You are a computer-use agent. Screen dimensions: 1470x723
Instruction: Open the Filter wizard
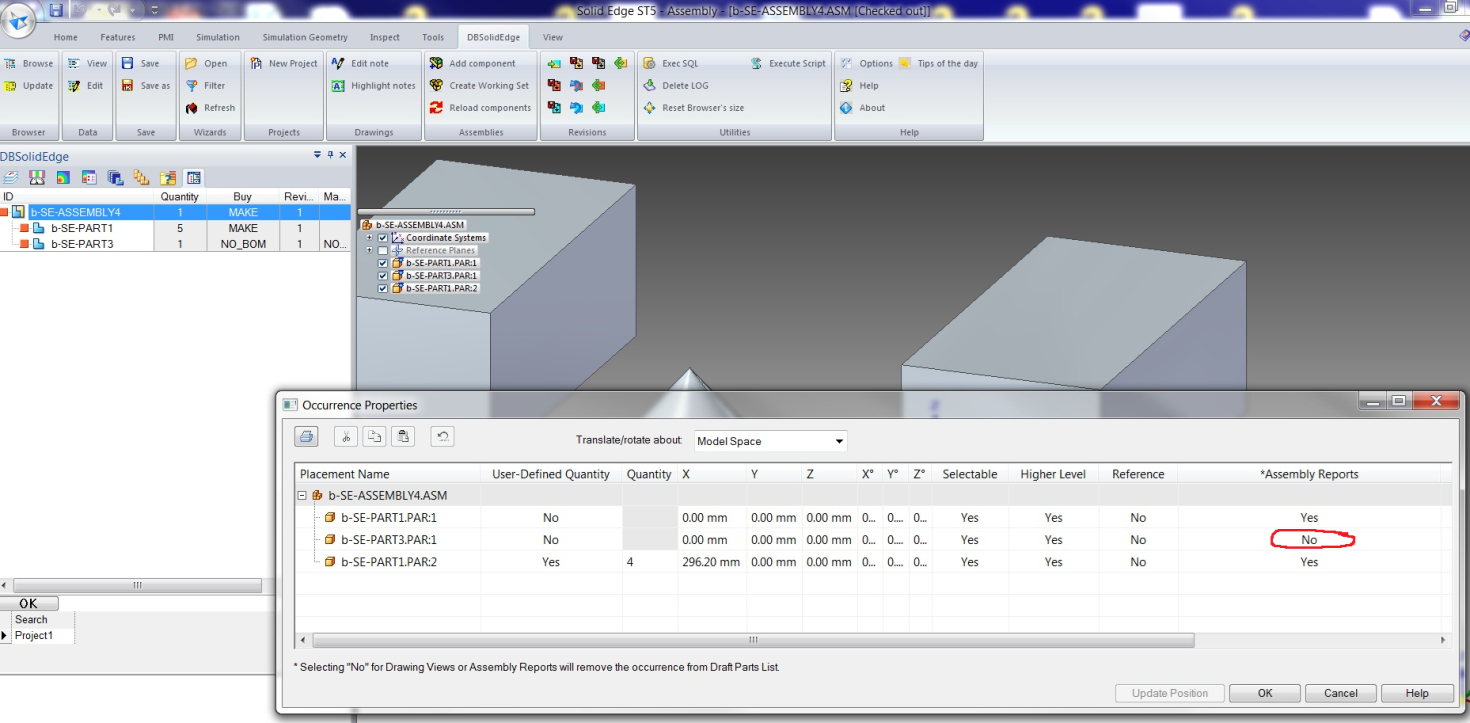point(206,86)
